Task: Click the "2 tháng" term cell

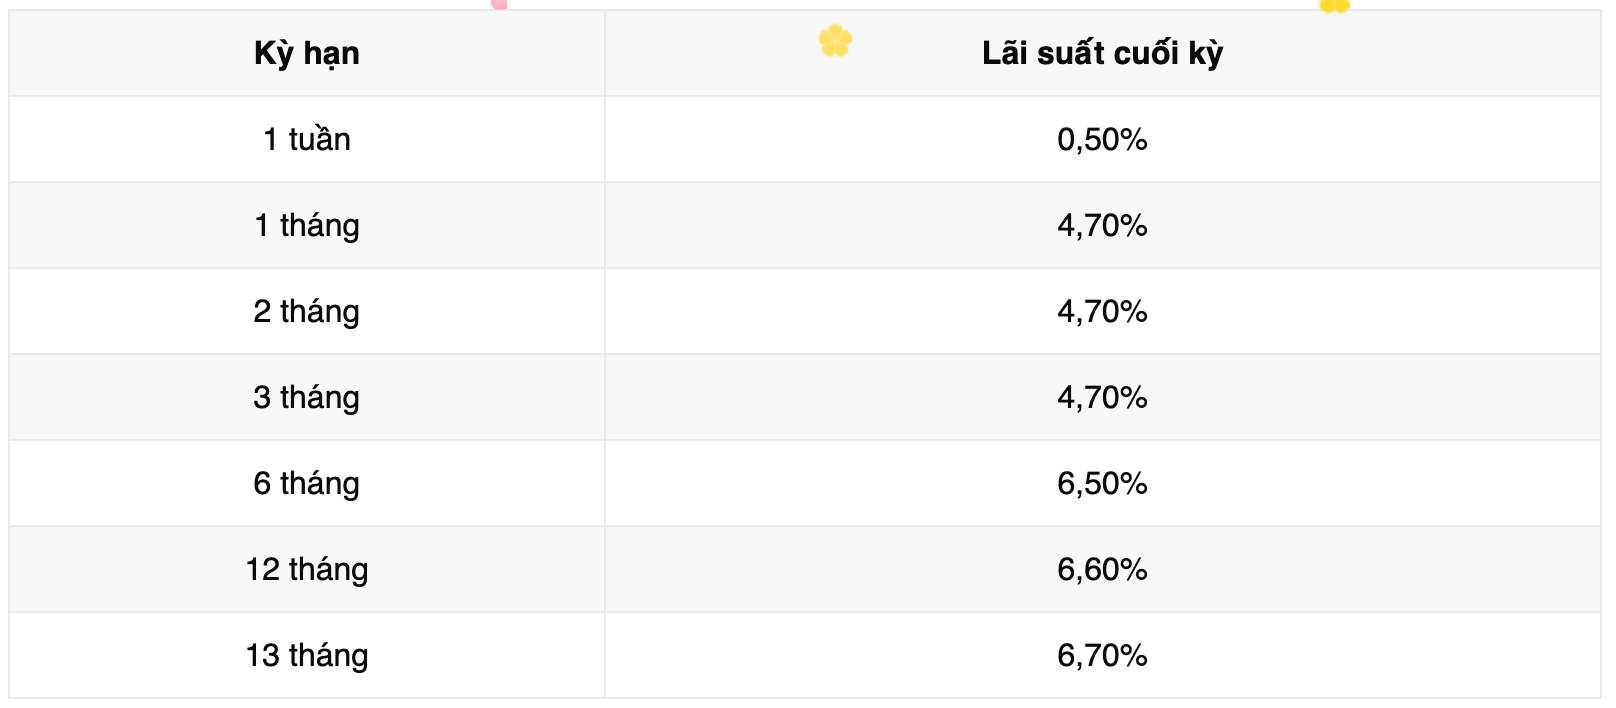Action: (x=307, y=311)
